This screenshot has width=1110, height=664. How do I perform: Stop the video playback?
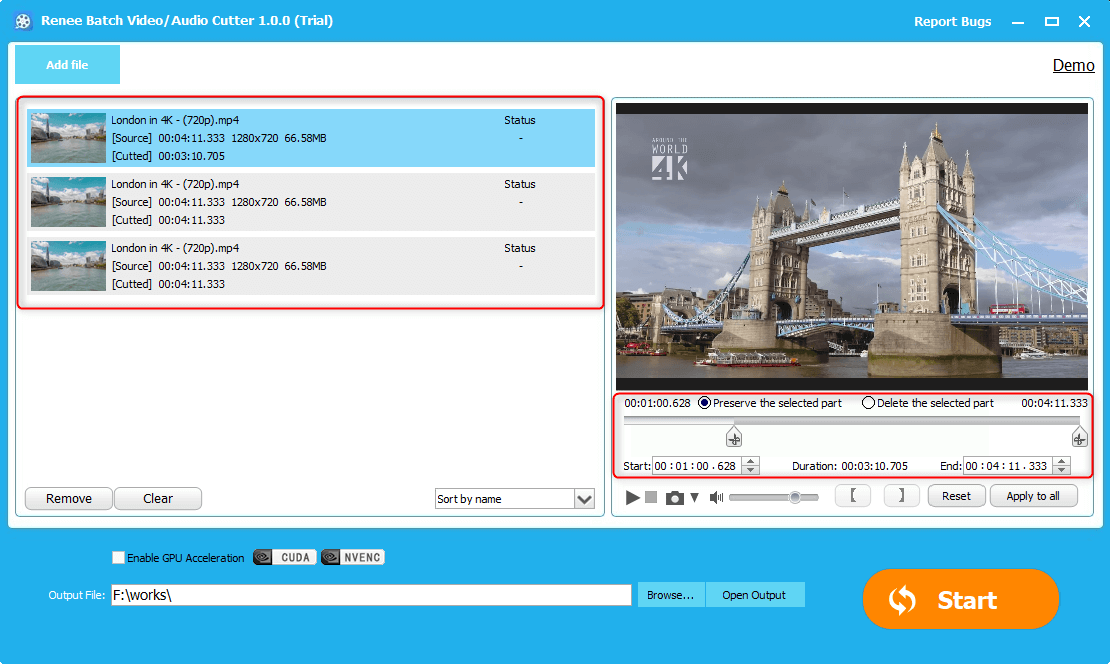(651, 497)
